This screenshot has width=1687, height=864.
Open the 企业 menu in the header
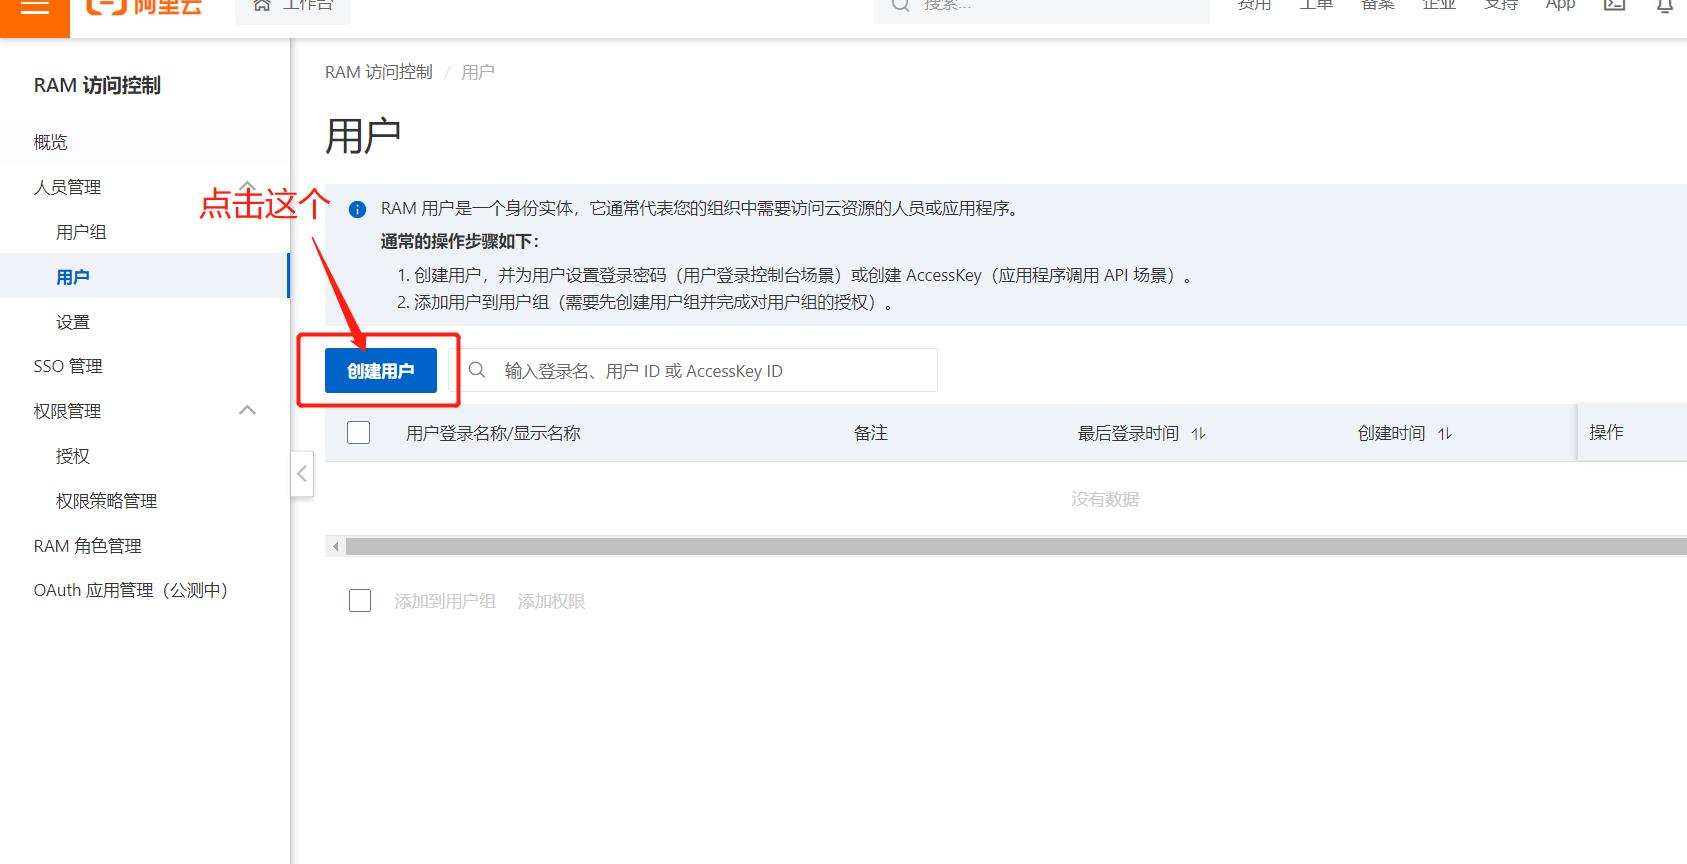click(1439, 6)
